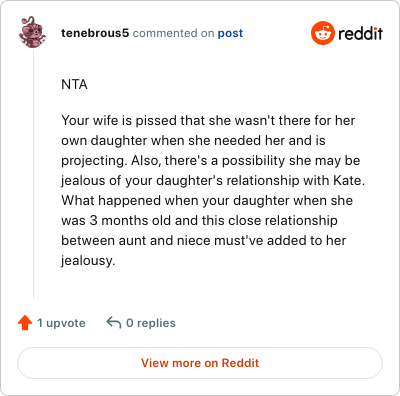Click the 'reddit' wordmark text
This screenshot has width=400, height=396.
(361, 33)
